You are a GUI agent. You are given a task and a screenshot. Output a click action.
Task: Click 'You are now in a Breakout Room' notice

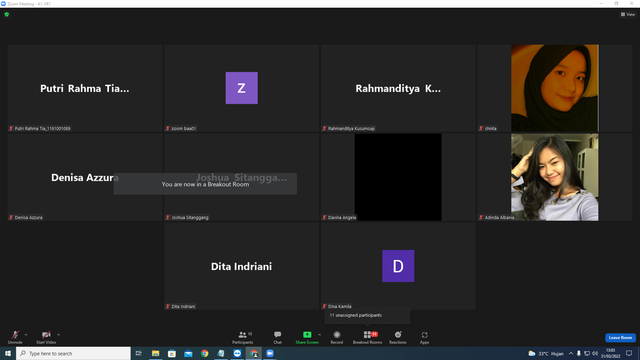click(205, 184)
